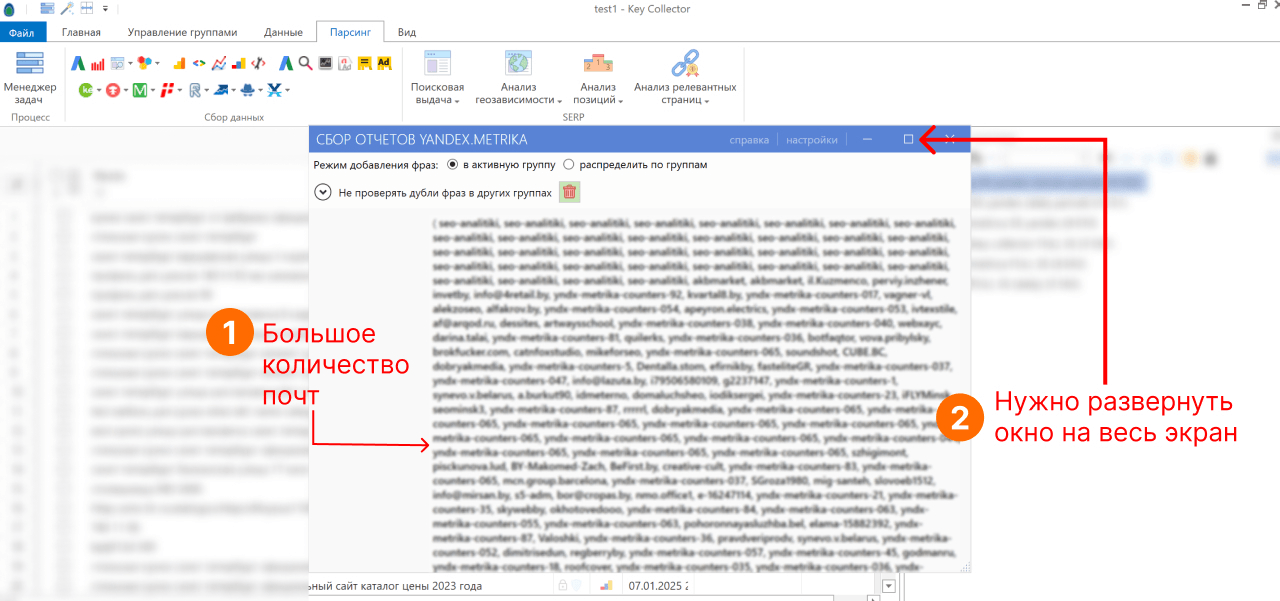Select the Парсинг tab
This screenshot has width=1280, height=601.
tap(350, 32)
